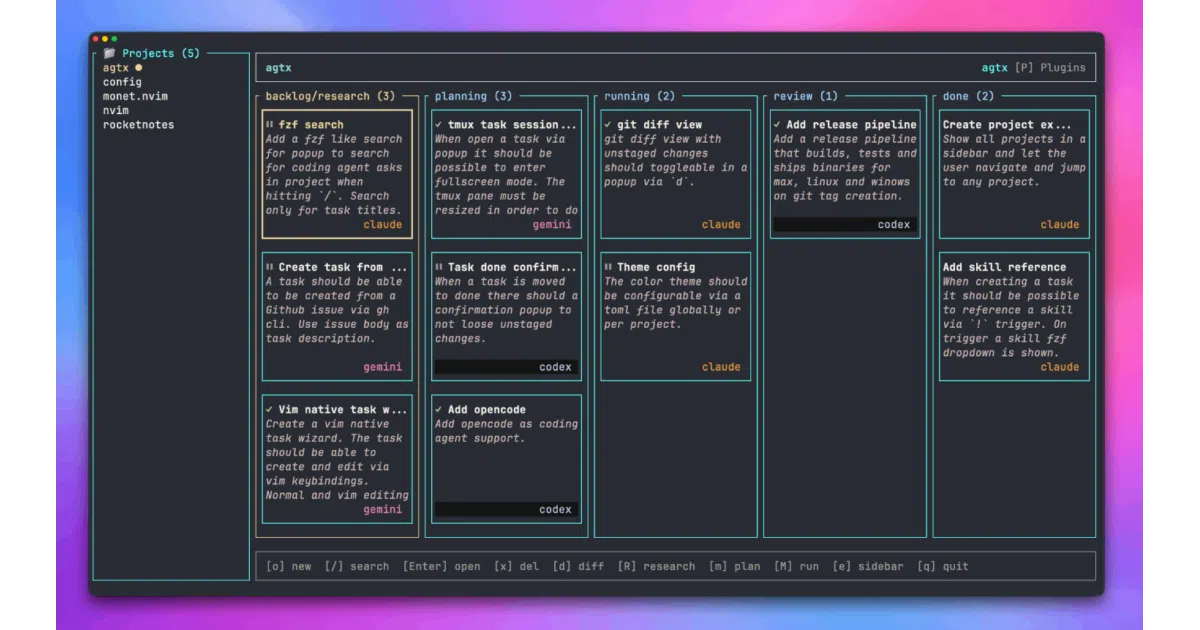Click the [/] search shortcut
Viewport: 1200px width, 630px height.
point(356,566)
